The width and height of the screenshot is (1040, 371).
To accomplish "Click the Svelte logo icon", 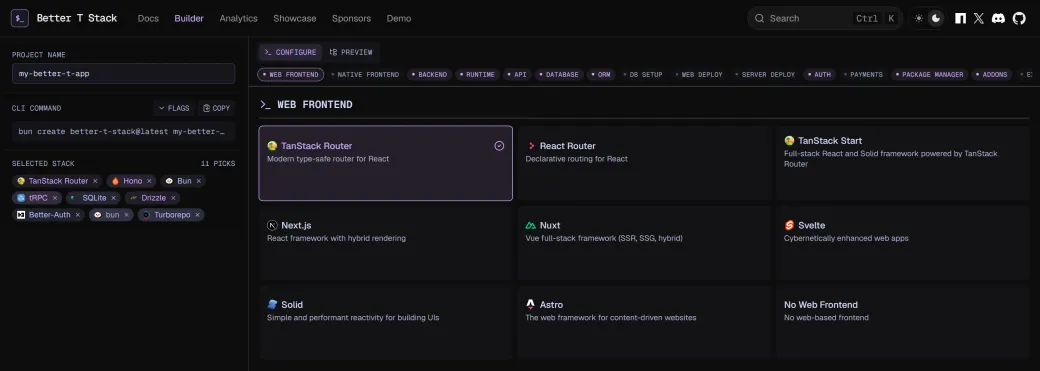I will pyautogui.click(x=789, y=226).
